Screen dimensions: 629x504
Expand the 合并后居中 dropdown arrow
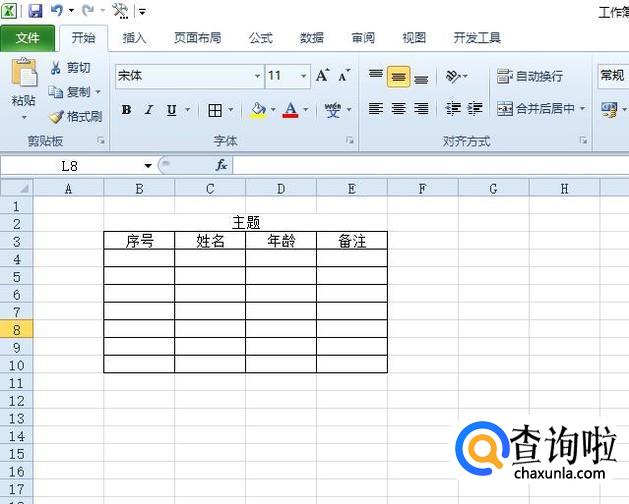582,108
